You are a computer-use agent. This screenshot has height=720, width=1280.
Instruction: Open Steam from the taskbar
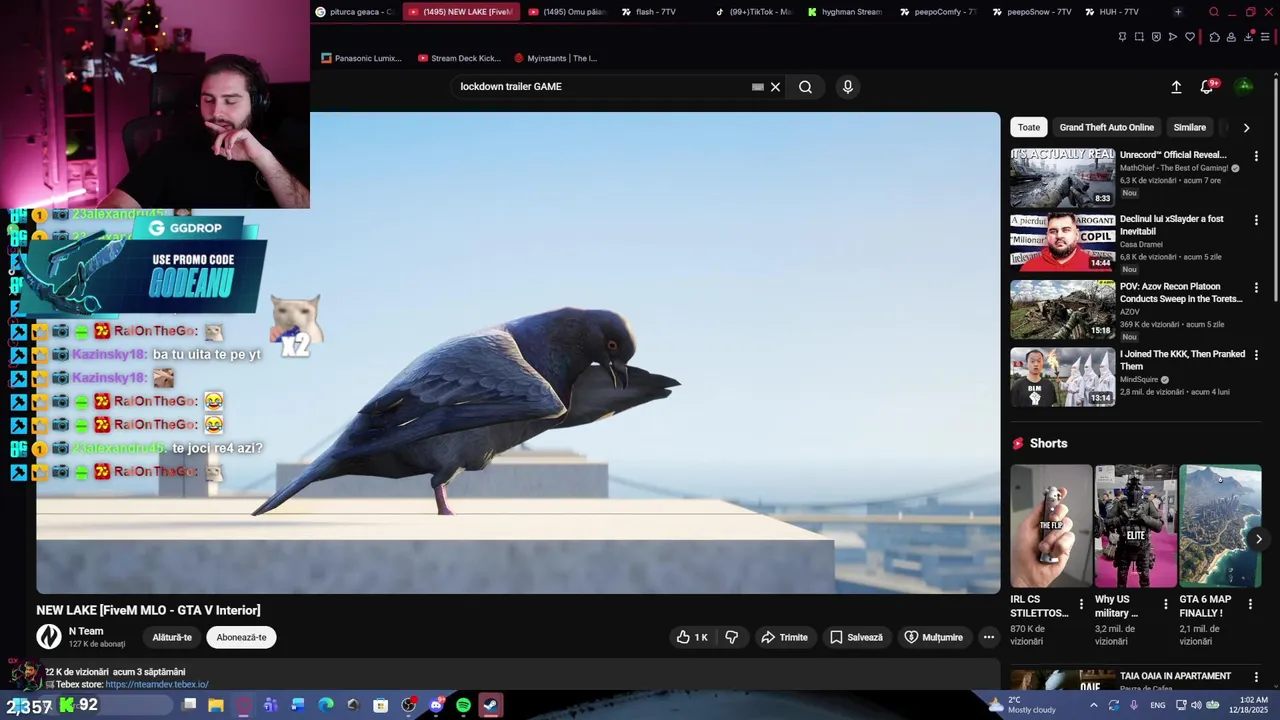490,705
